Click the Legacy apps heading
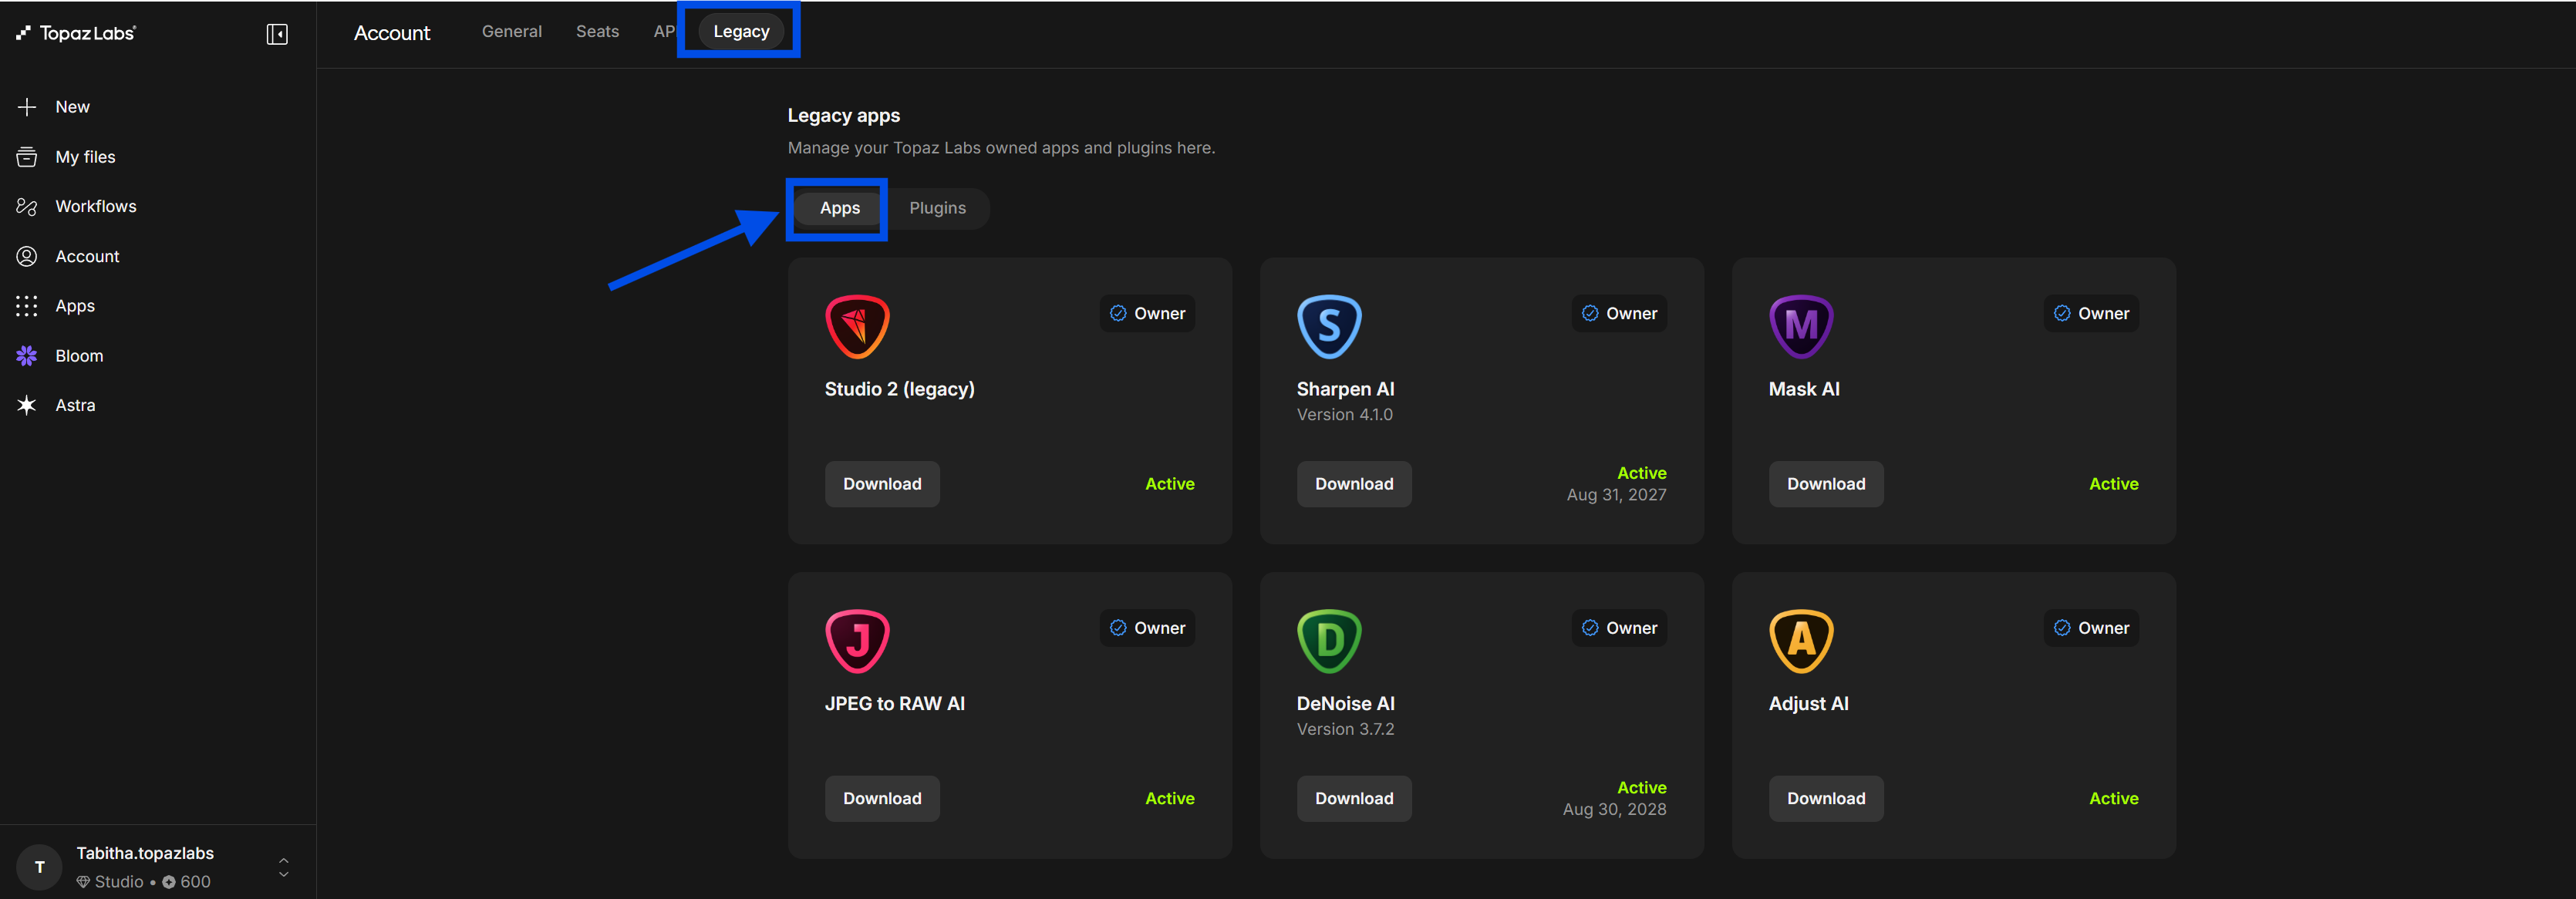 [x=844, y=116]
